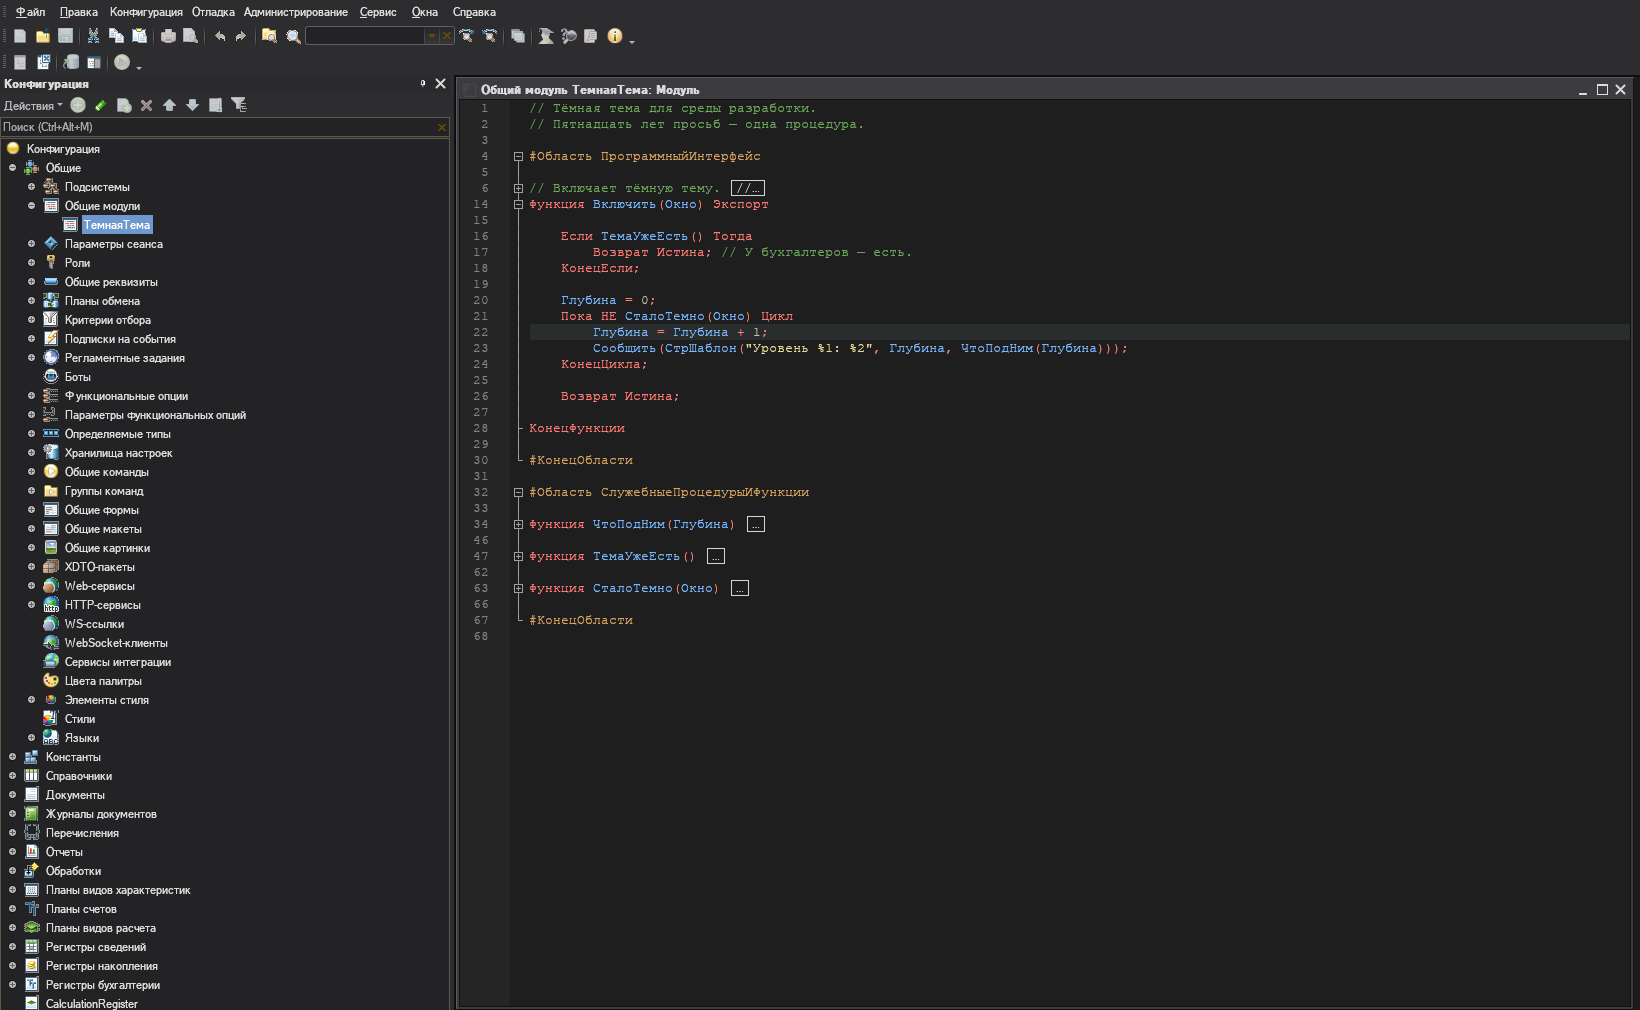
Task: Open the Syntax Assistant hat icon
Action: pyautogui.click(x=546, y=36)
